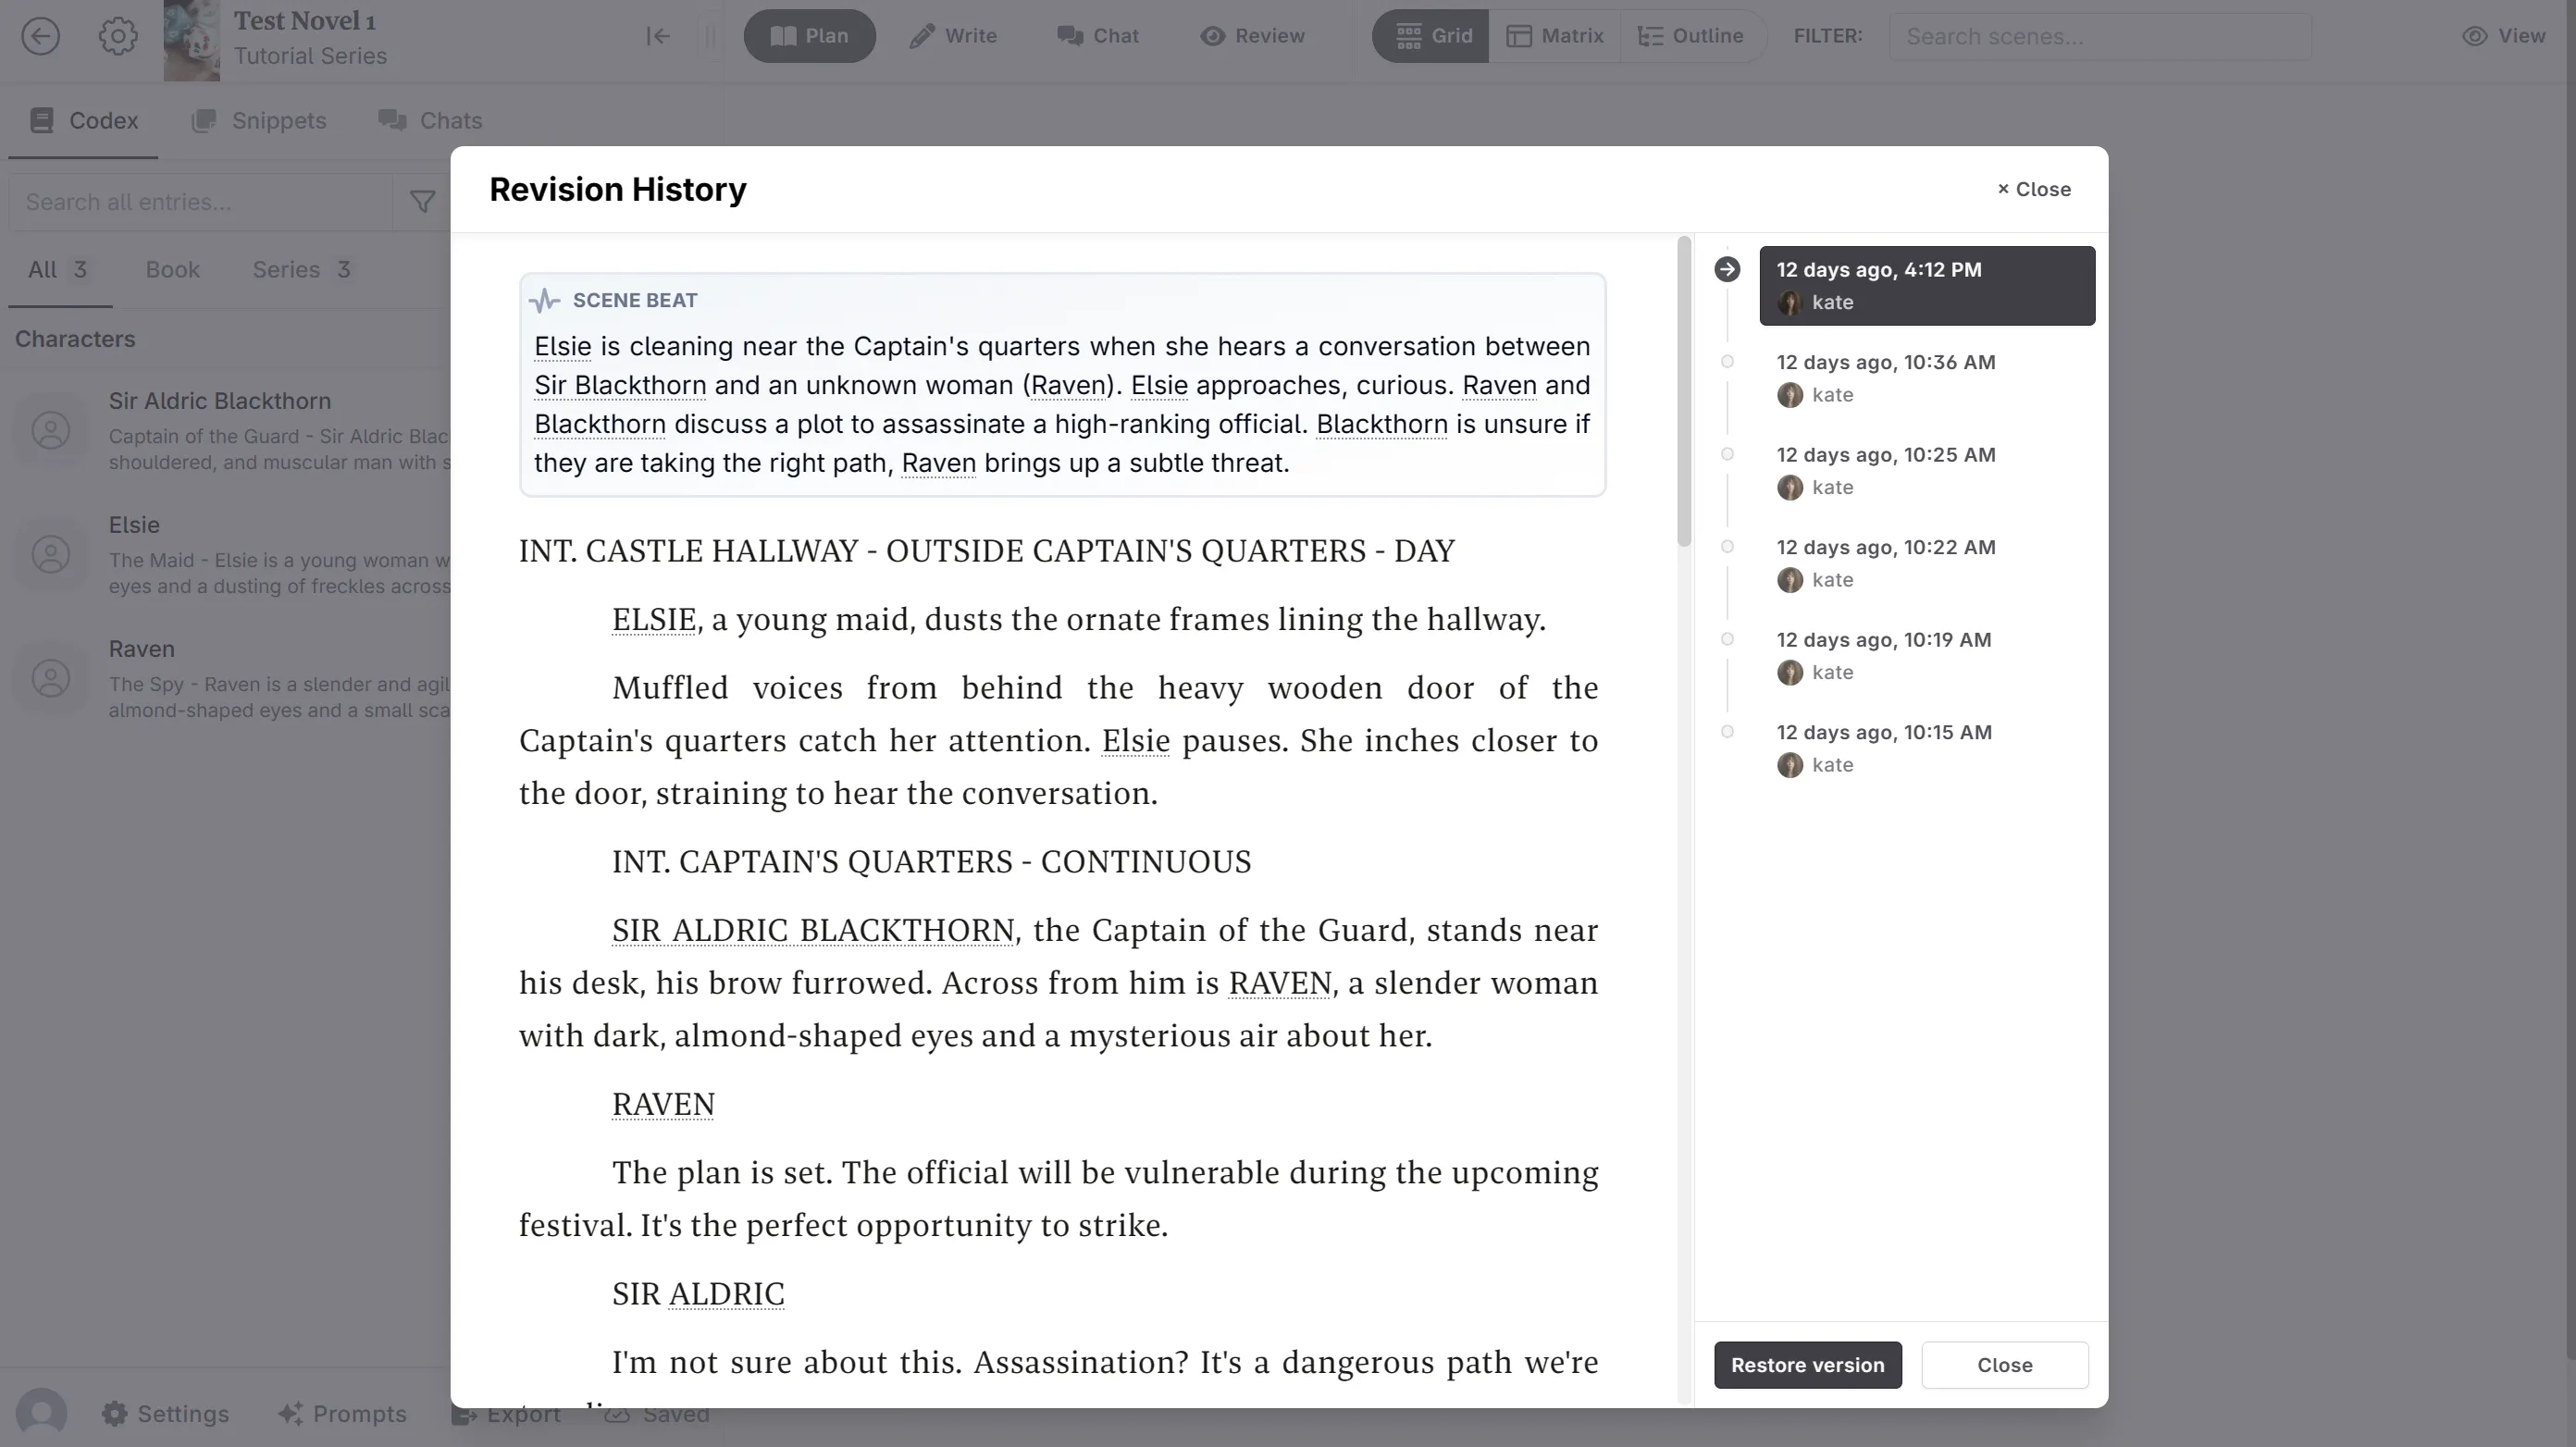The width and height of the screenshot is (2576, 1447).
Task: Click the collapse sidebar arrow icon
Action: pos(657,37)
